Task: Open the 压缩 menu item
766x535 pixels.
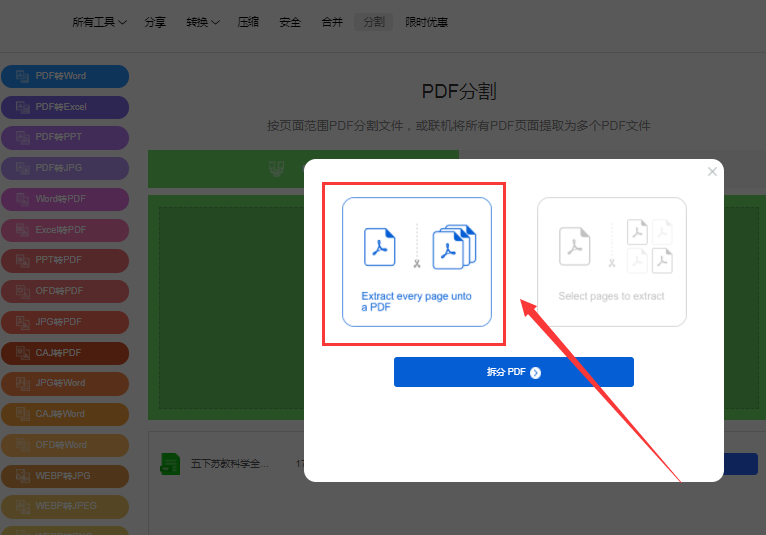Action: pyautogui.click(x=248, y=22)
